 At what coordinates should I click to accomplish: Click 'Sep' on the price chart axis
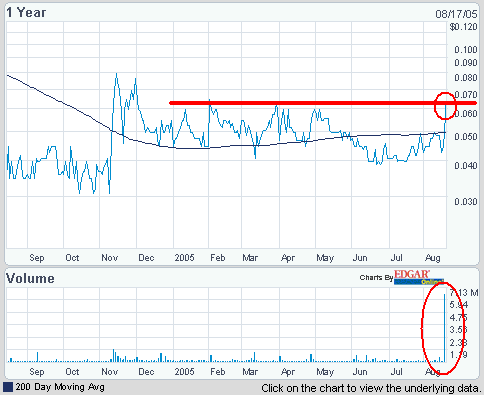click(37, 258)
